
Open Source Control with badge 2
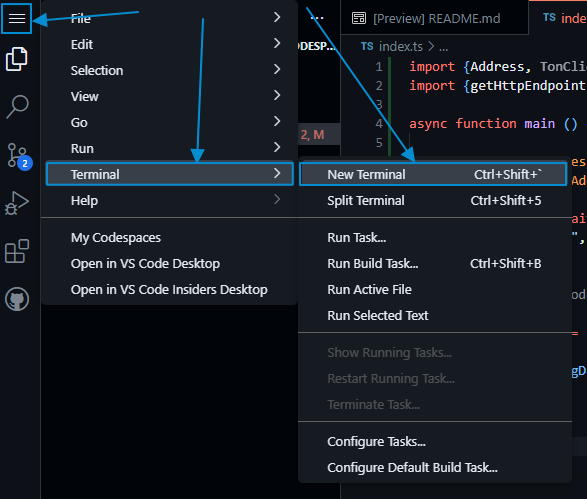click(19, 156)
